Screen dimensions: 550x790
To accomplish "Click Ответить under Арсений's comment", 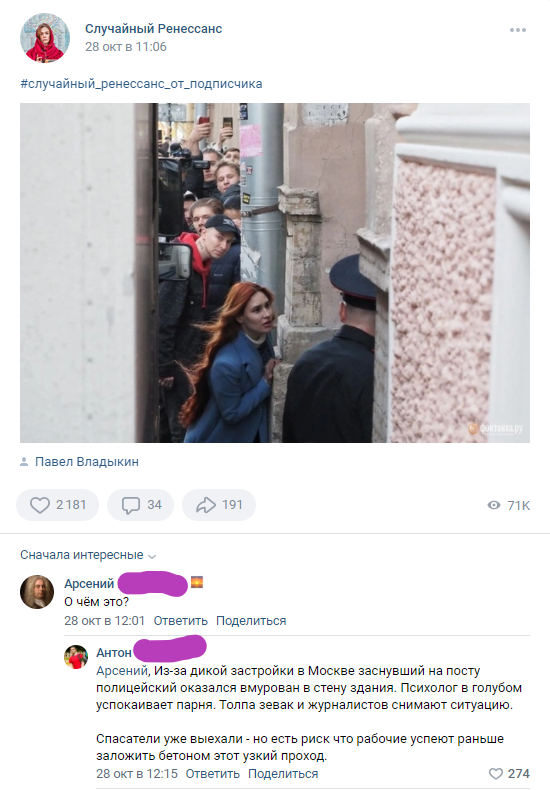I will click(180, 621).
